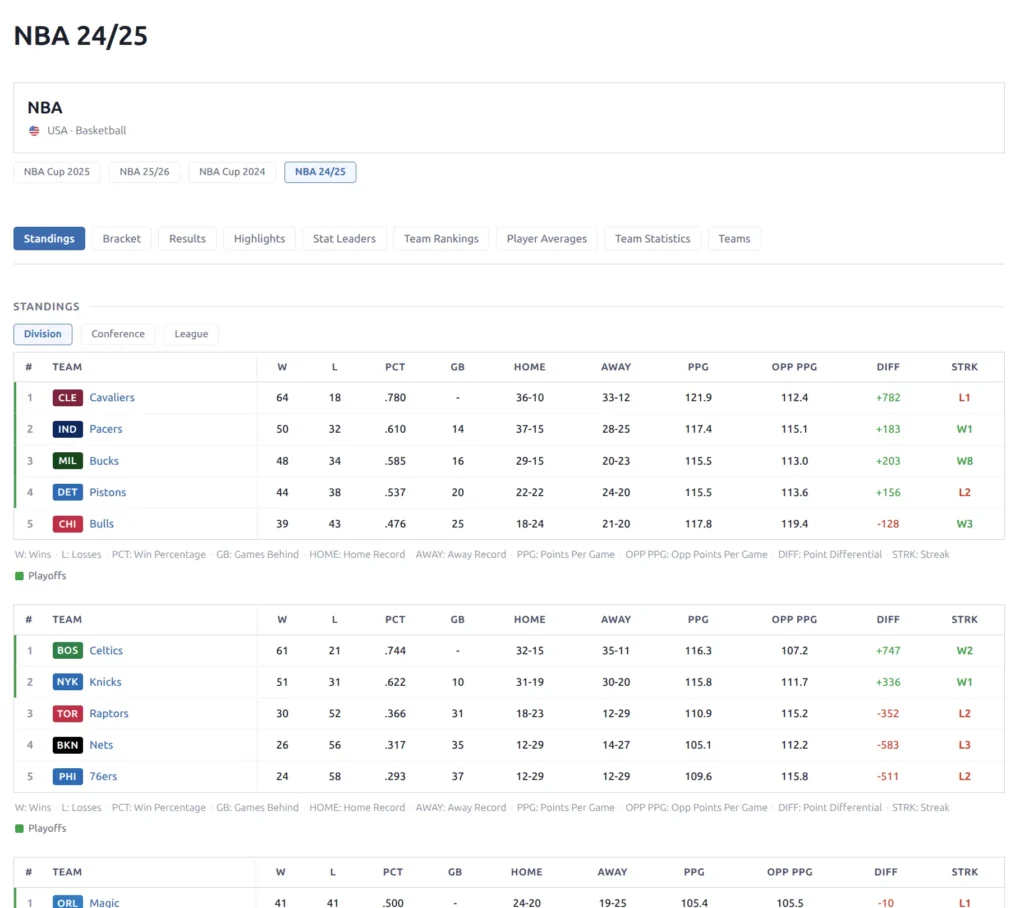
Task: Open the Bucks team link
Action: 104,461
